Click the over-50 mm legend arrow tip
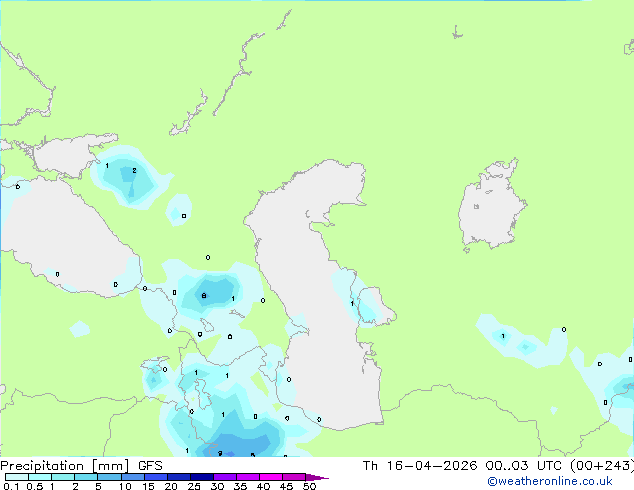Image resolution: width=634 pixels, height=490 pixels. coord(317,477)
